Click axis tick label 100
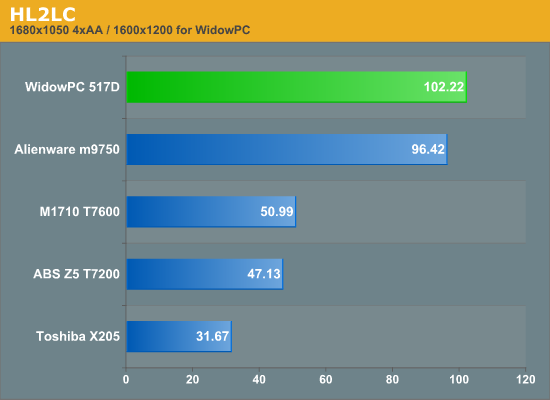Viewport: 550px width, 400px height. pos(459,379)
